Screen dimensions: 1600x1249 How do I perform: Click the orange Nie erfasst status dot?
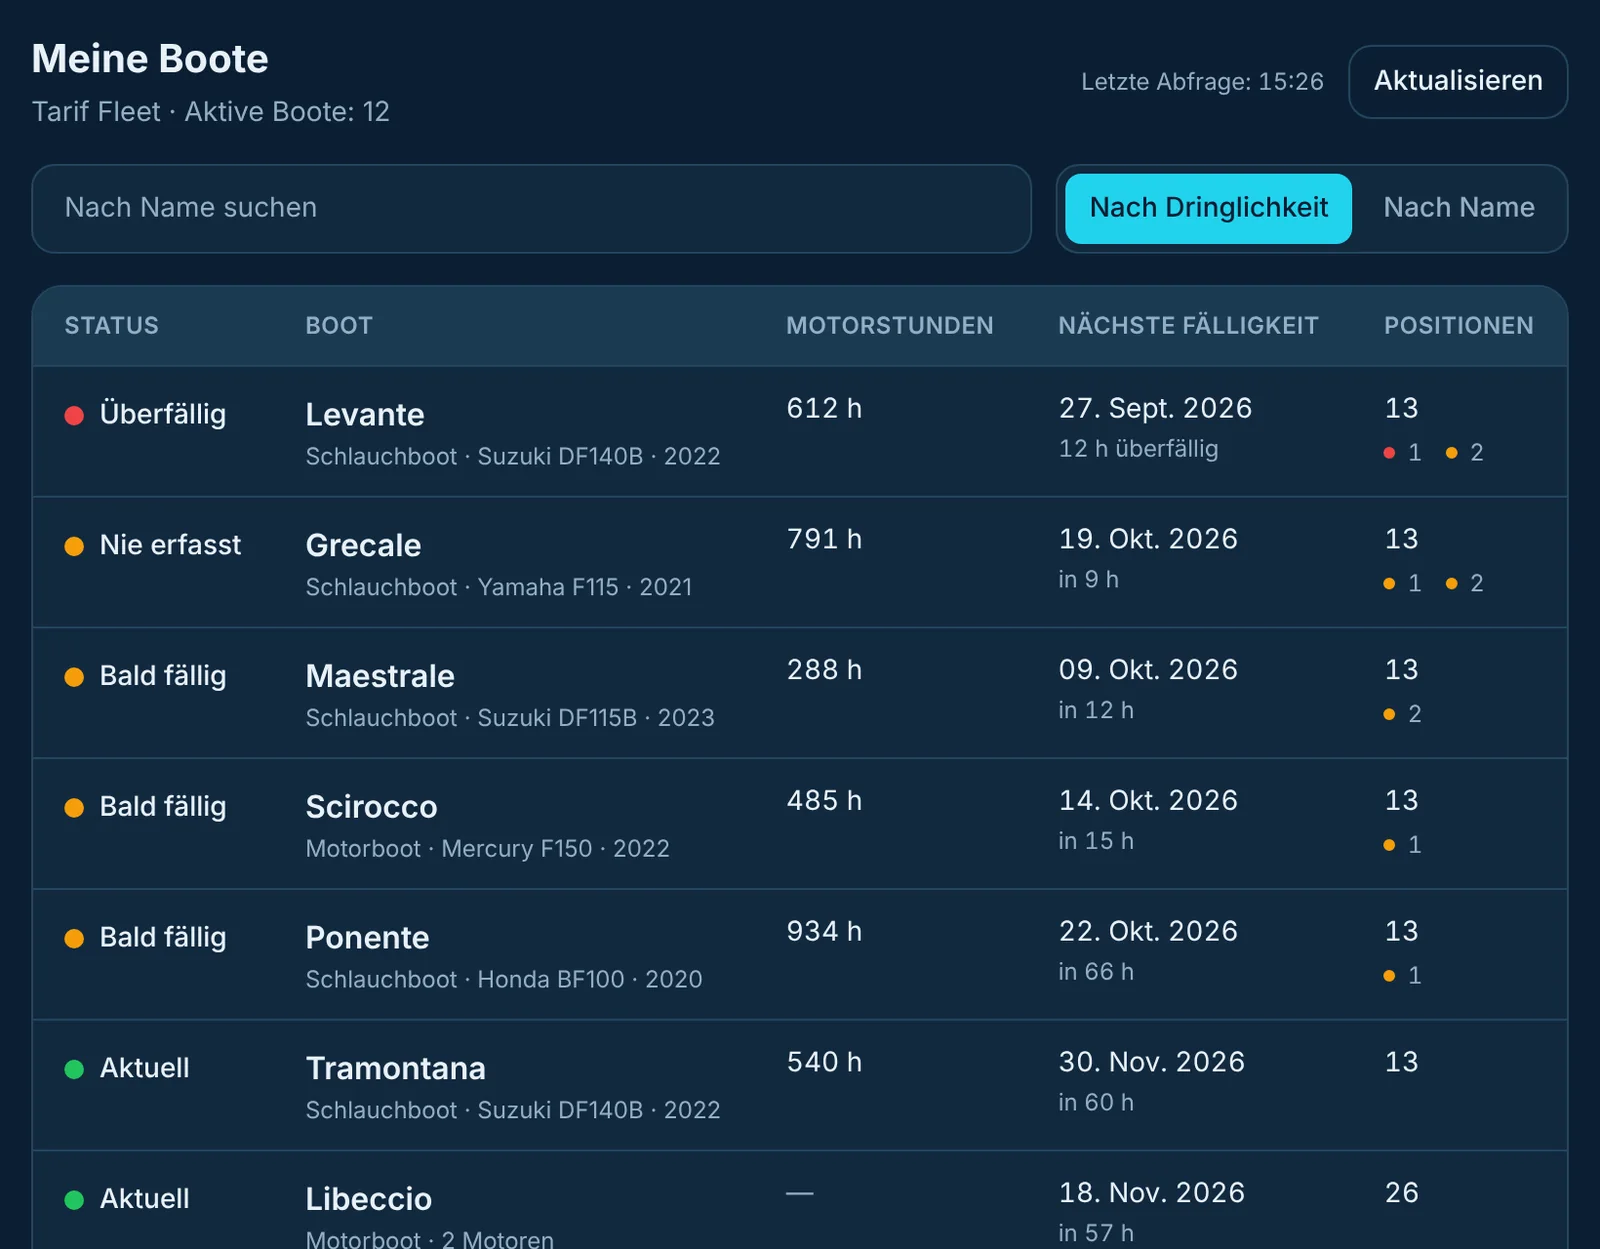pyautogui.click(x=74, y=546)
